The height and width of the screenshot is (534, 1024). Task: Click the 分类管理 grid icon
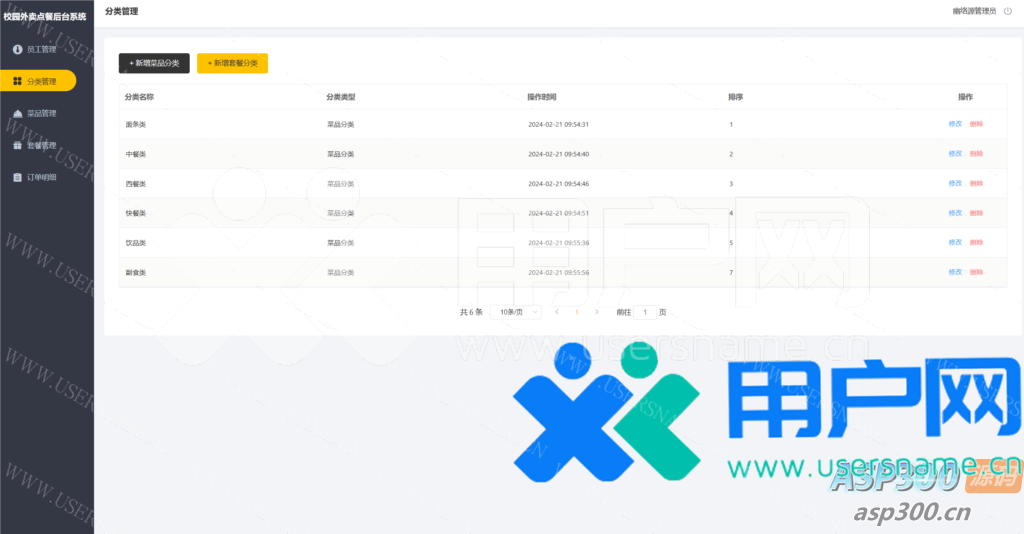17,81
